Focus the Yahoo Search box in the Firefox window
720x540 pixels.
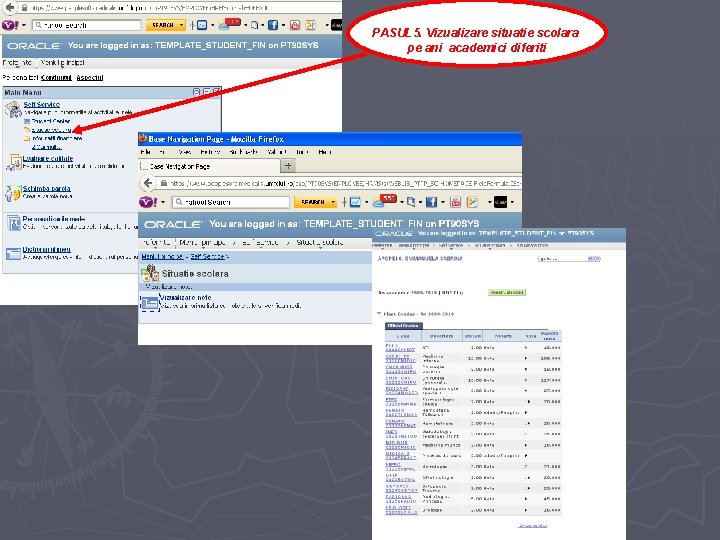pos(231,202)
